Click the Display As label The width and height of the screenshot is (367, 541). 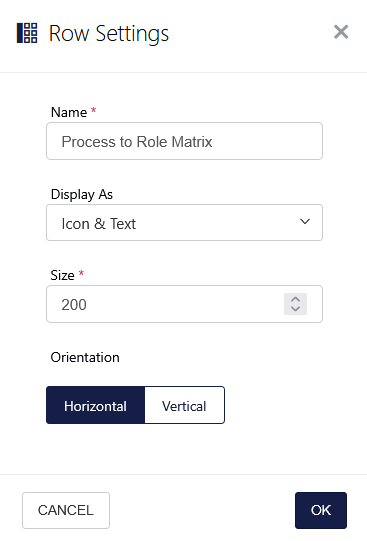pyautogui.click(x=82, y=194)
